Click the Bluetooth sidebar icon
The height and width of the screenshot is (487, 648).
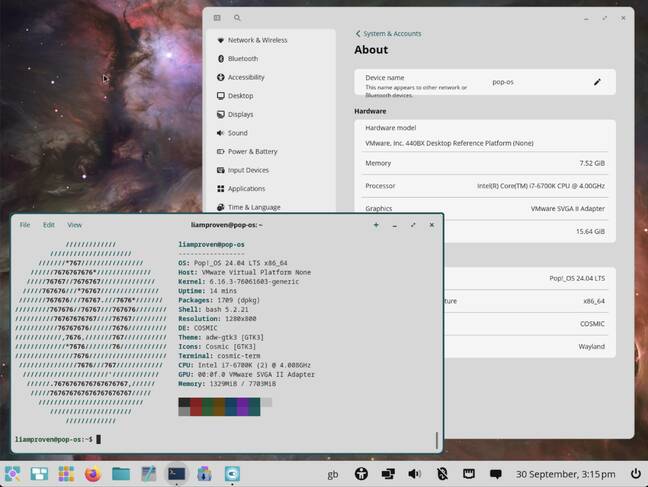click(221, 59)
